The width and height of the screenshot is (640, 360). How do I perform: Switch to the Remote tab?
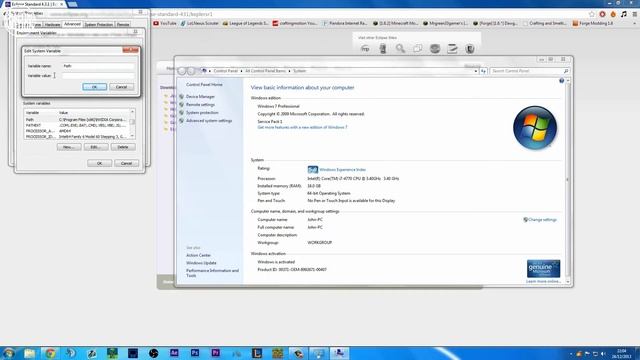tap(123, 24)
